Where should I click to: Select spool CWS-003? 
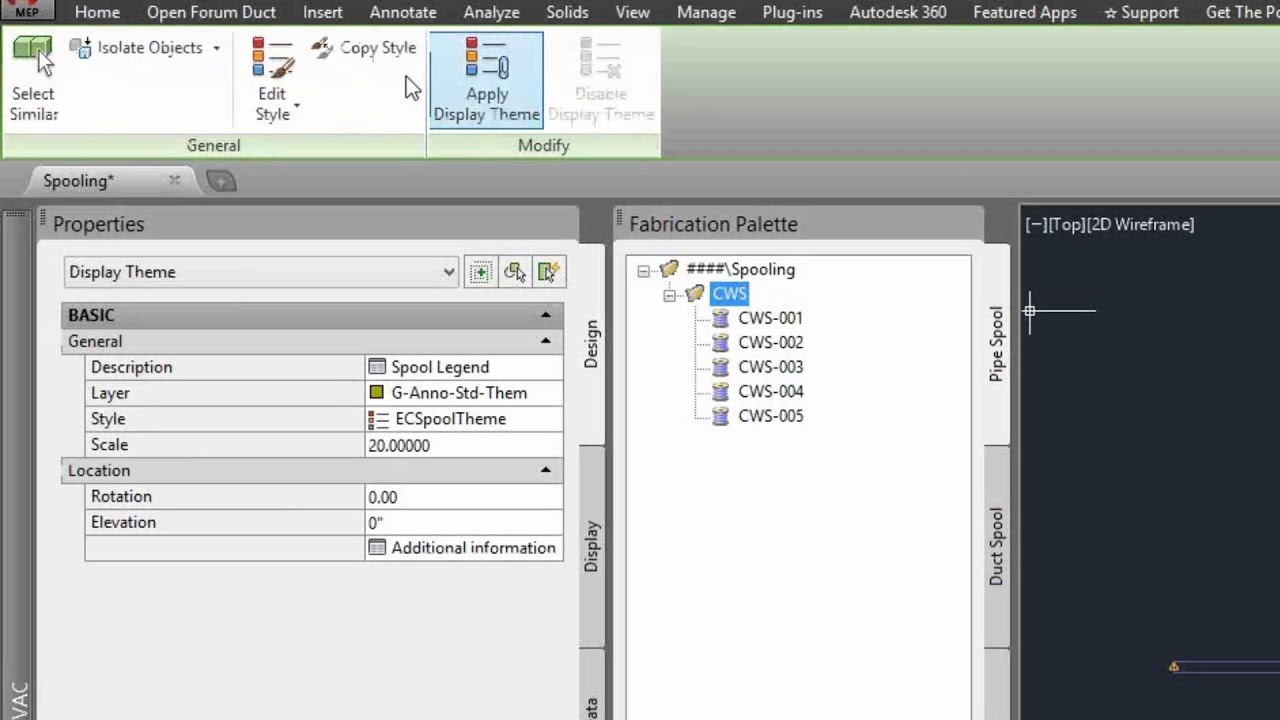(770, 367)
